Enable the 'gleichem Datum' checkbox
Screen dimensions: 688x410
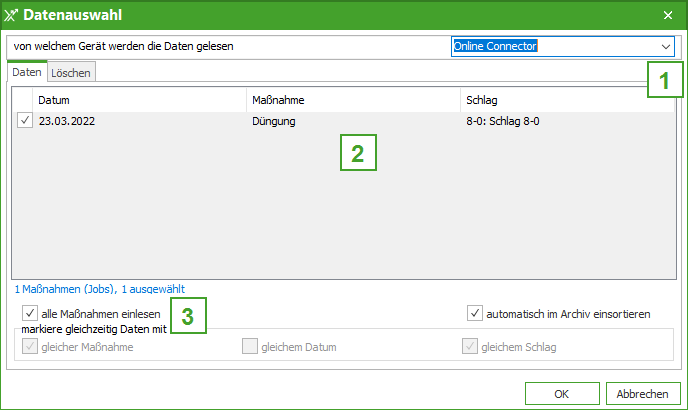[250, 347]
